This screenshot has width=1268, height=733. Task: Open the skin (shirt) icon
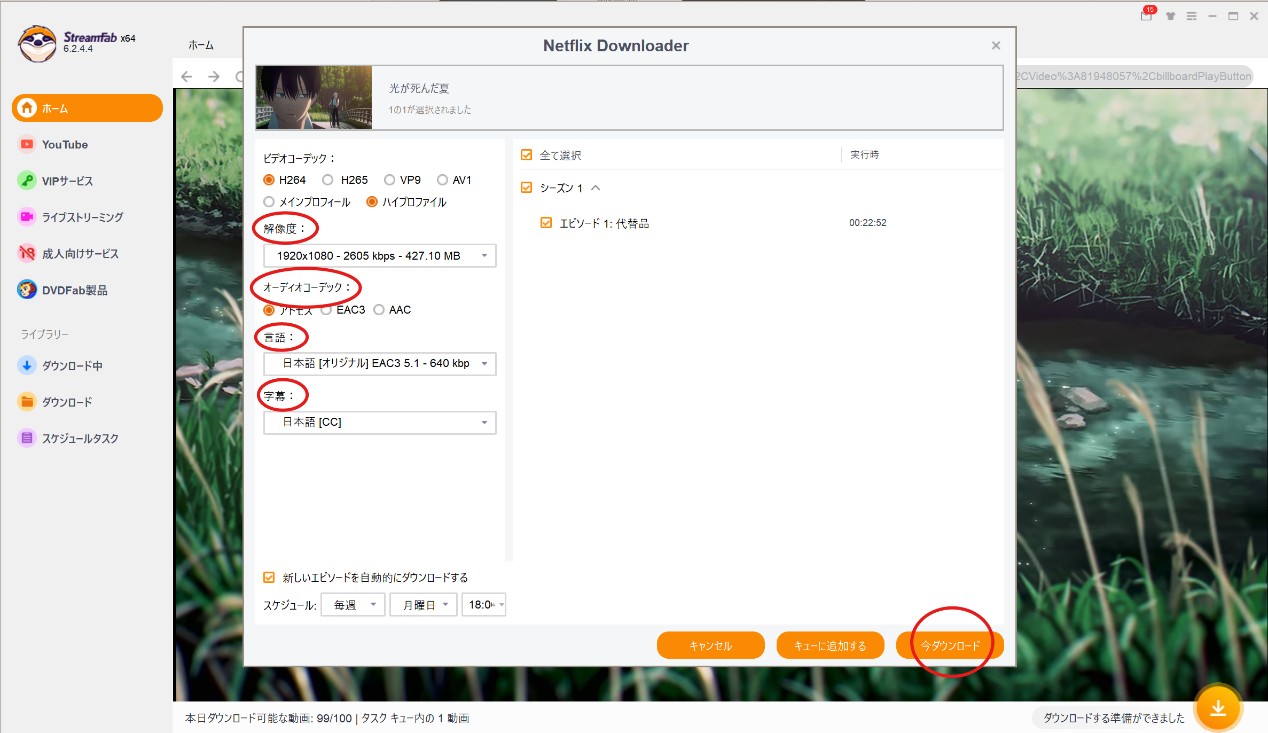pos(1169,16)
